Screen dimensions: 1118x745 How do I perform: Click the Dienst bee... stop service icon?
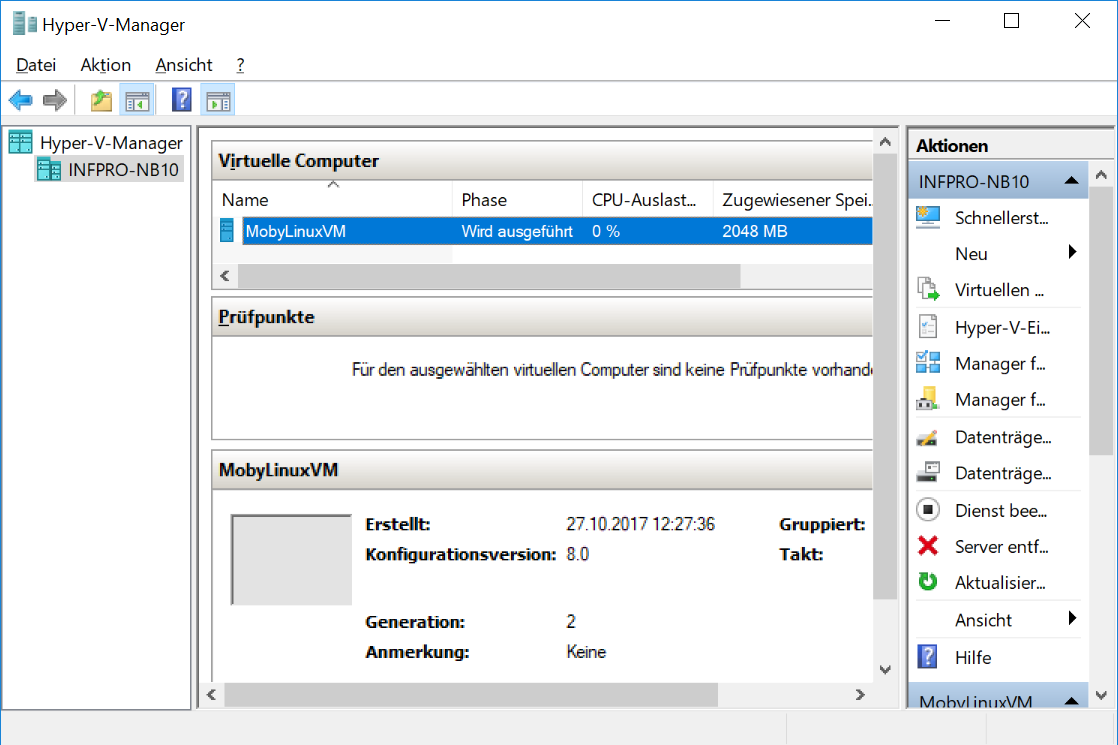pos(928,510)
